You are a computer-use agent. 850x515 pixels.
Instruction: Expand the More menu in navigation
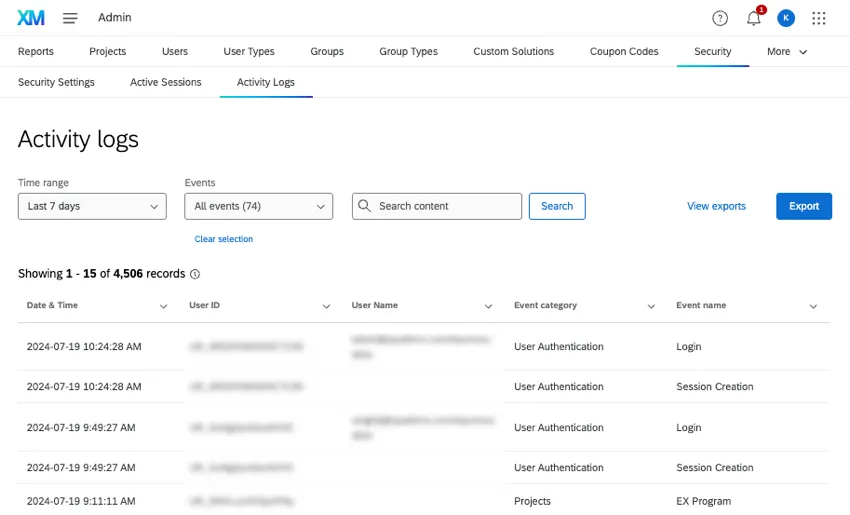(787, 52)
